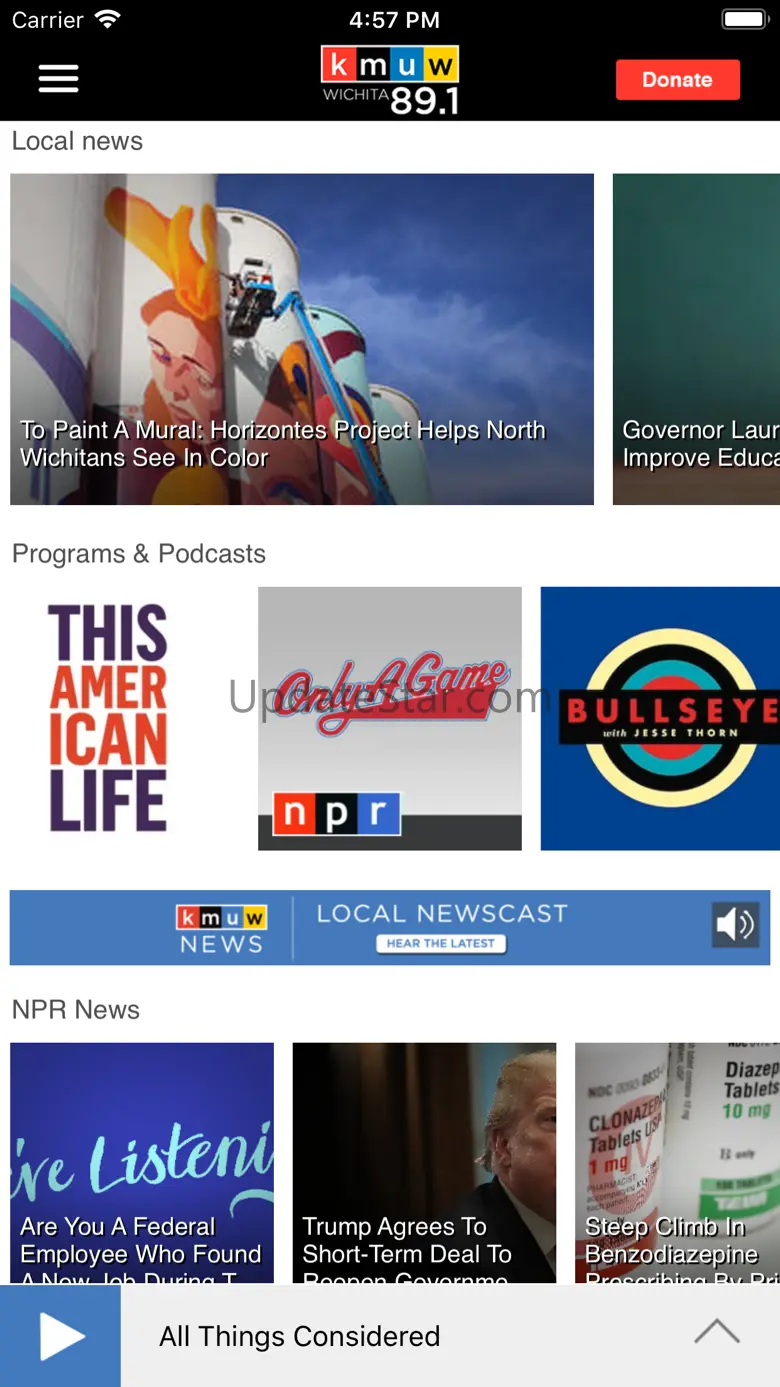Open the Governor education story card
Screen dimensions: 780x1387
pos(696,339)
